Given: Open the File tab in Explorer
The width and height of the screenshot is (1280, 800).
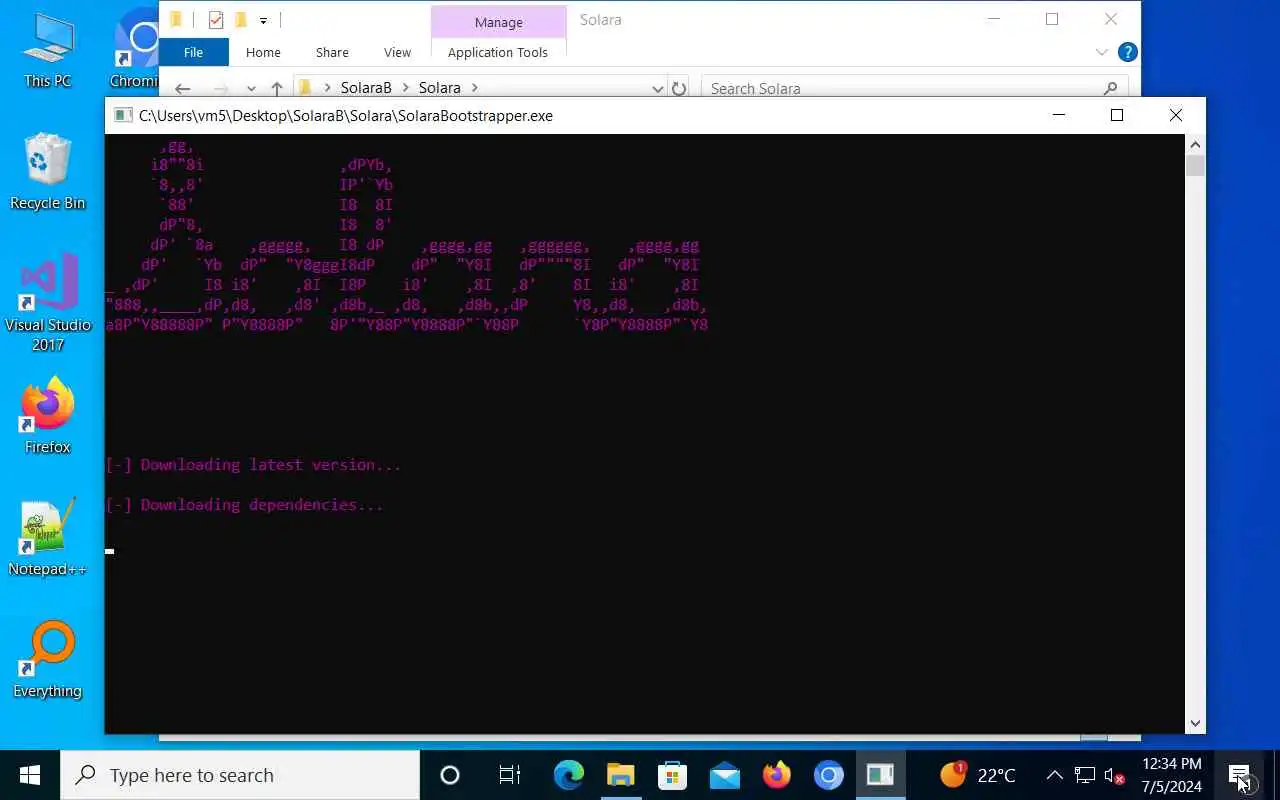Looking at the screenshot, I should click(193, 52).
